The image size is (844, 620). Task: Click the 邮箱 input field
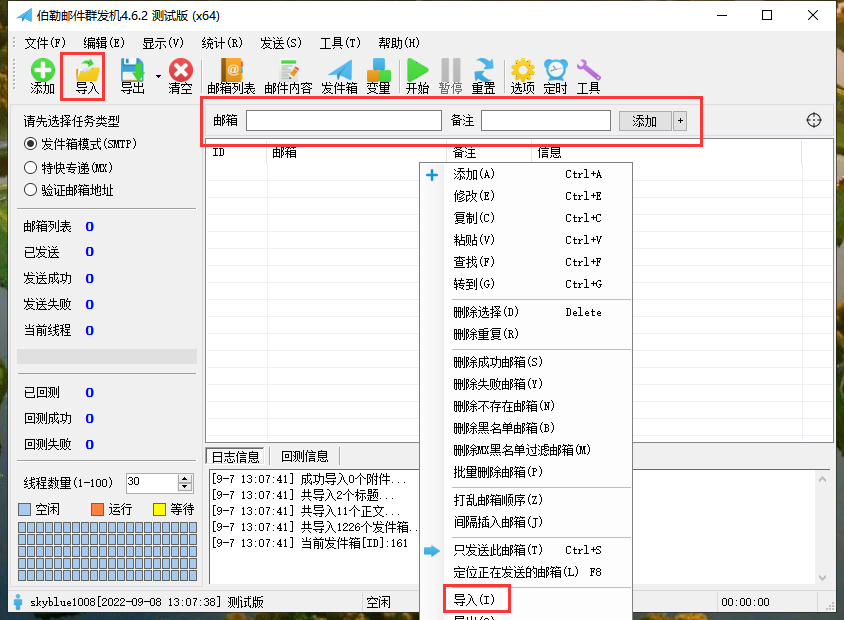pos(344,121)
